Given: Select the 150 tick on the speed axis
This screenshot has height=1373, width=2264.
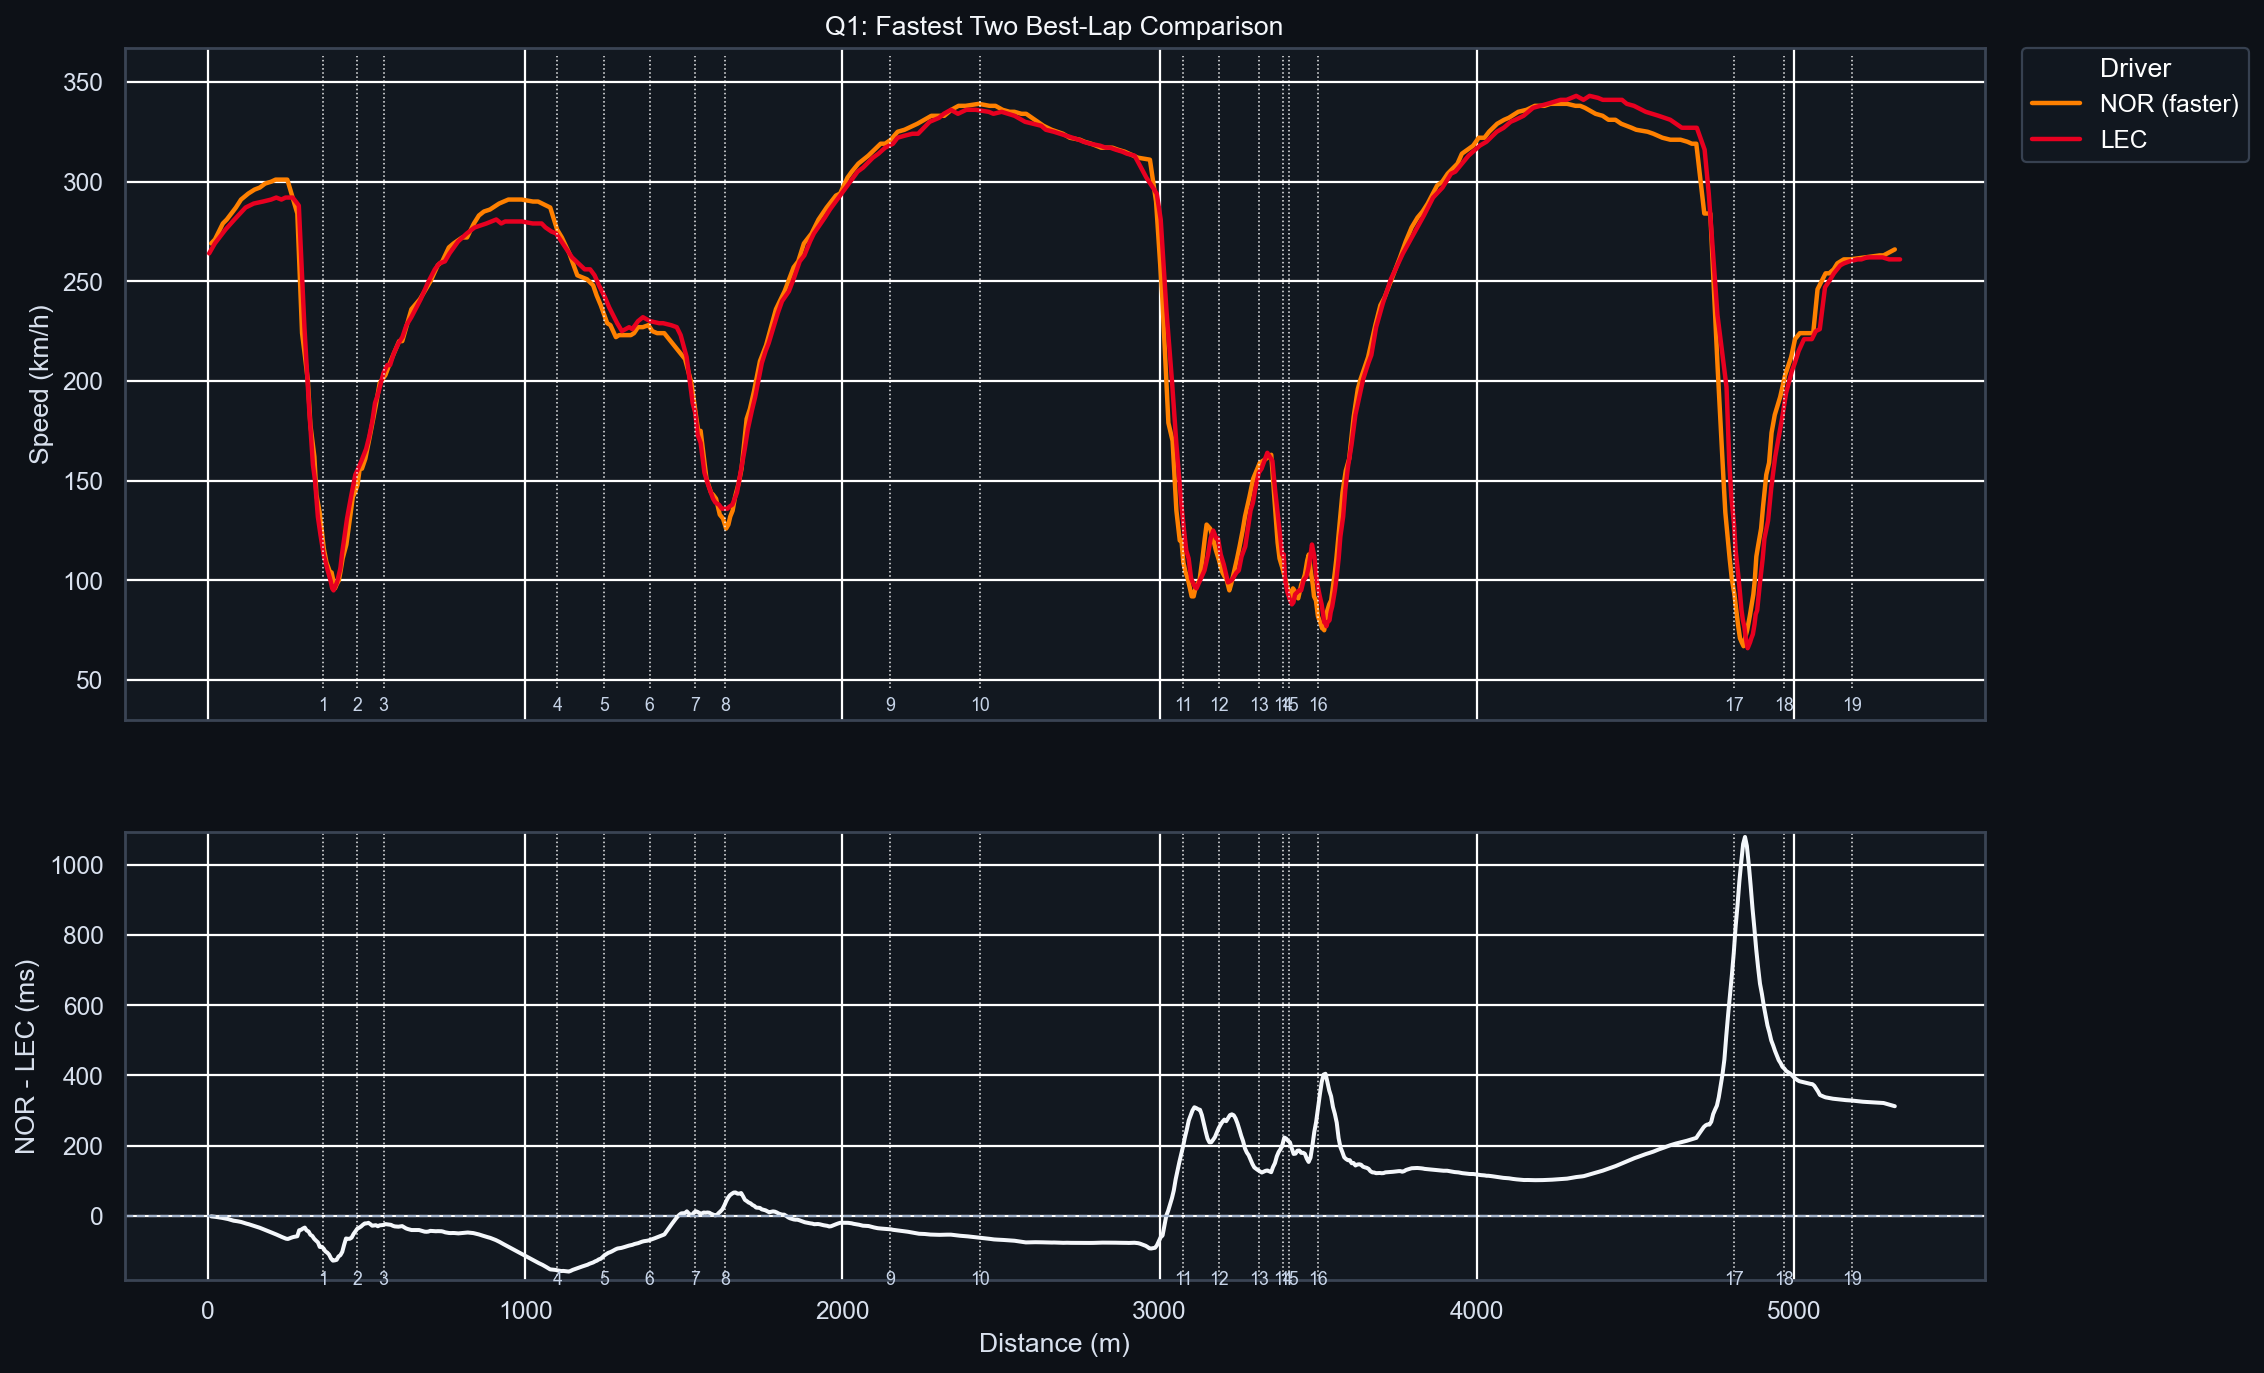Looking at the screenshot, I should pyautogui.click(x=83, y=481).
